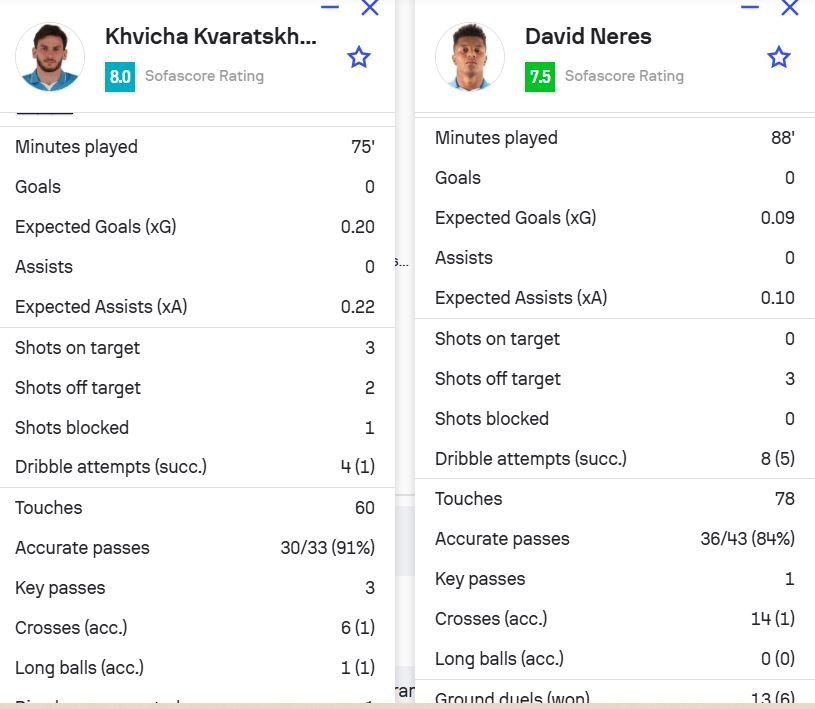The image size is (815, 709).
Task: Click David Neres's 7.5 rating badge
Action: (540, 76)
